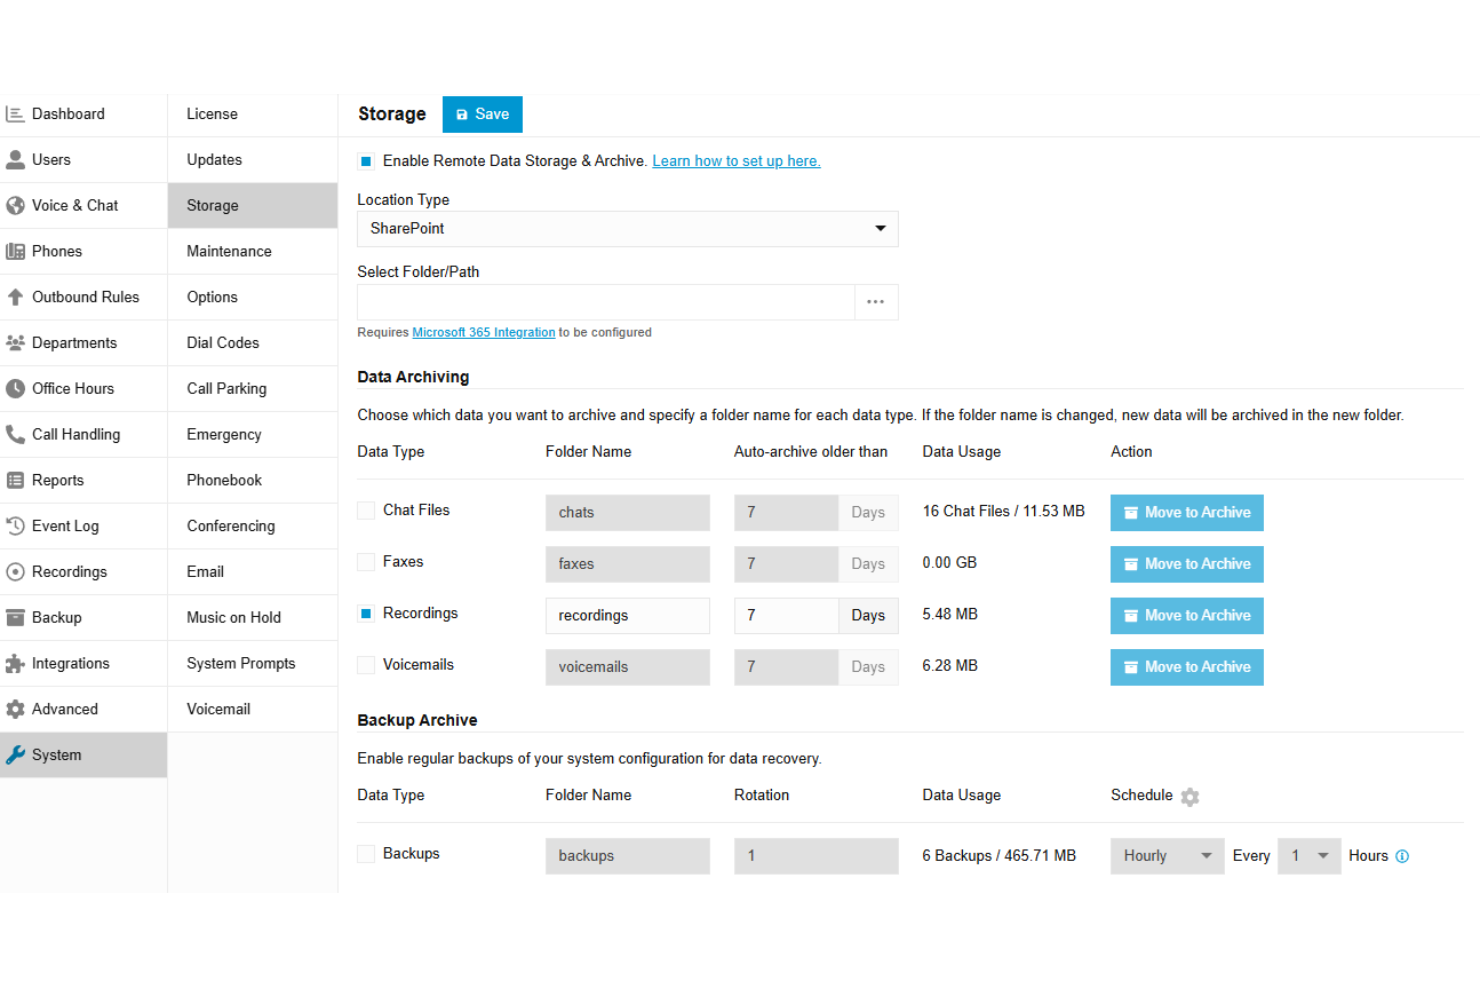This screenshot has height=987, width=1480.
Task: Enable the Backups checkbox
Action: (365, 853)
